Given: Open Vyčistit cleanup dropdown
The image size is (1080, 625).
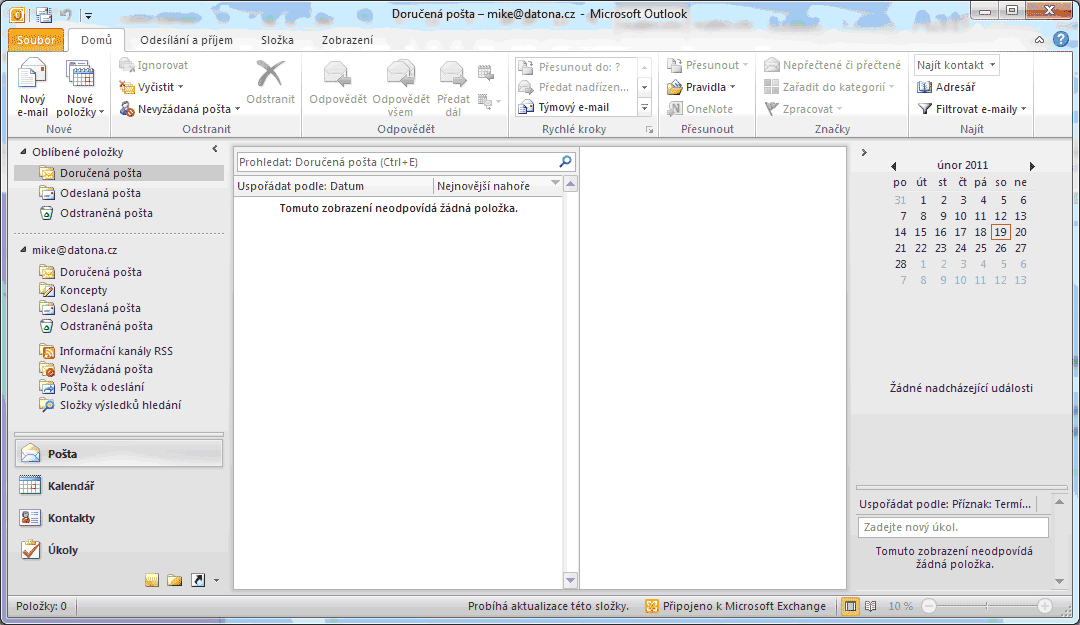Looking at the screenshot, I should click(x=152, y=87).
